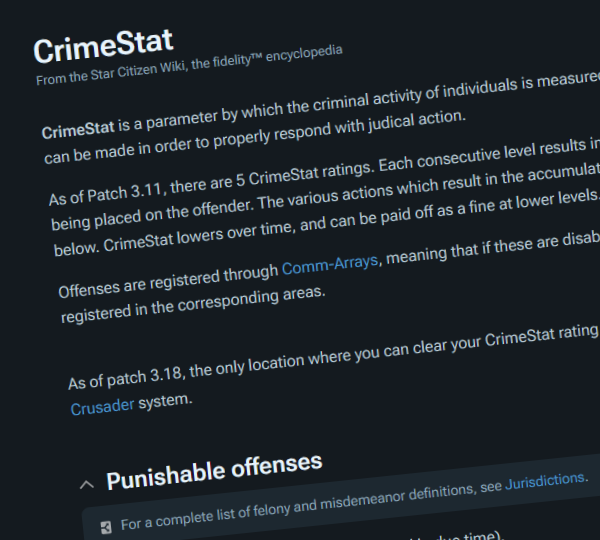This screenshot has width=600, height=540.
Task: Click the words 'judical action' in the intro
Action: pyautogui.click(x=417, y=121)
